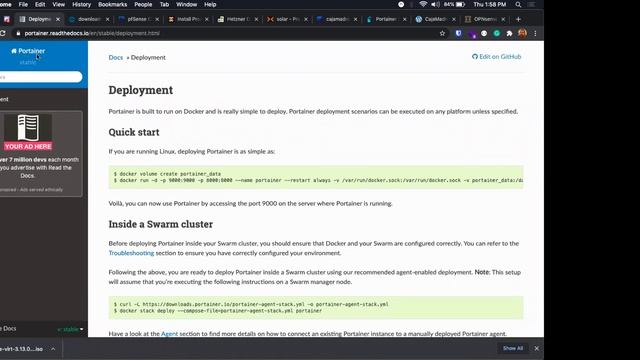Open the Bitwarden shield extension icon
640x360 pixels.
point(458,33)
